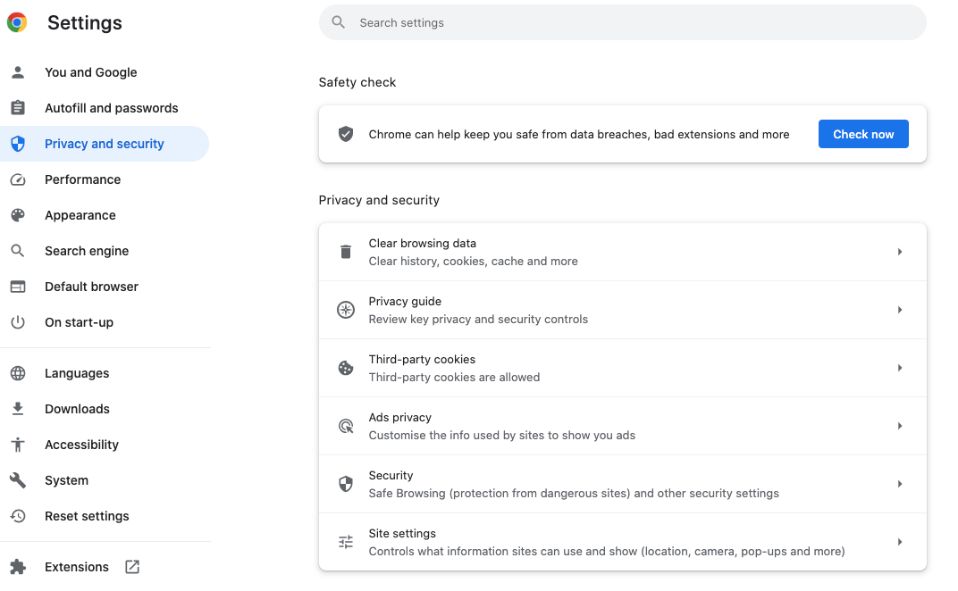958x591 pixels.
Task: Click "Chrome can help keep you safe" text
Action: 579,134
